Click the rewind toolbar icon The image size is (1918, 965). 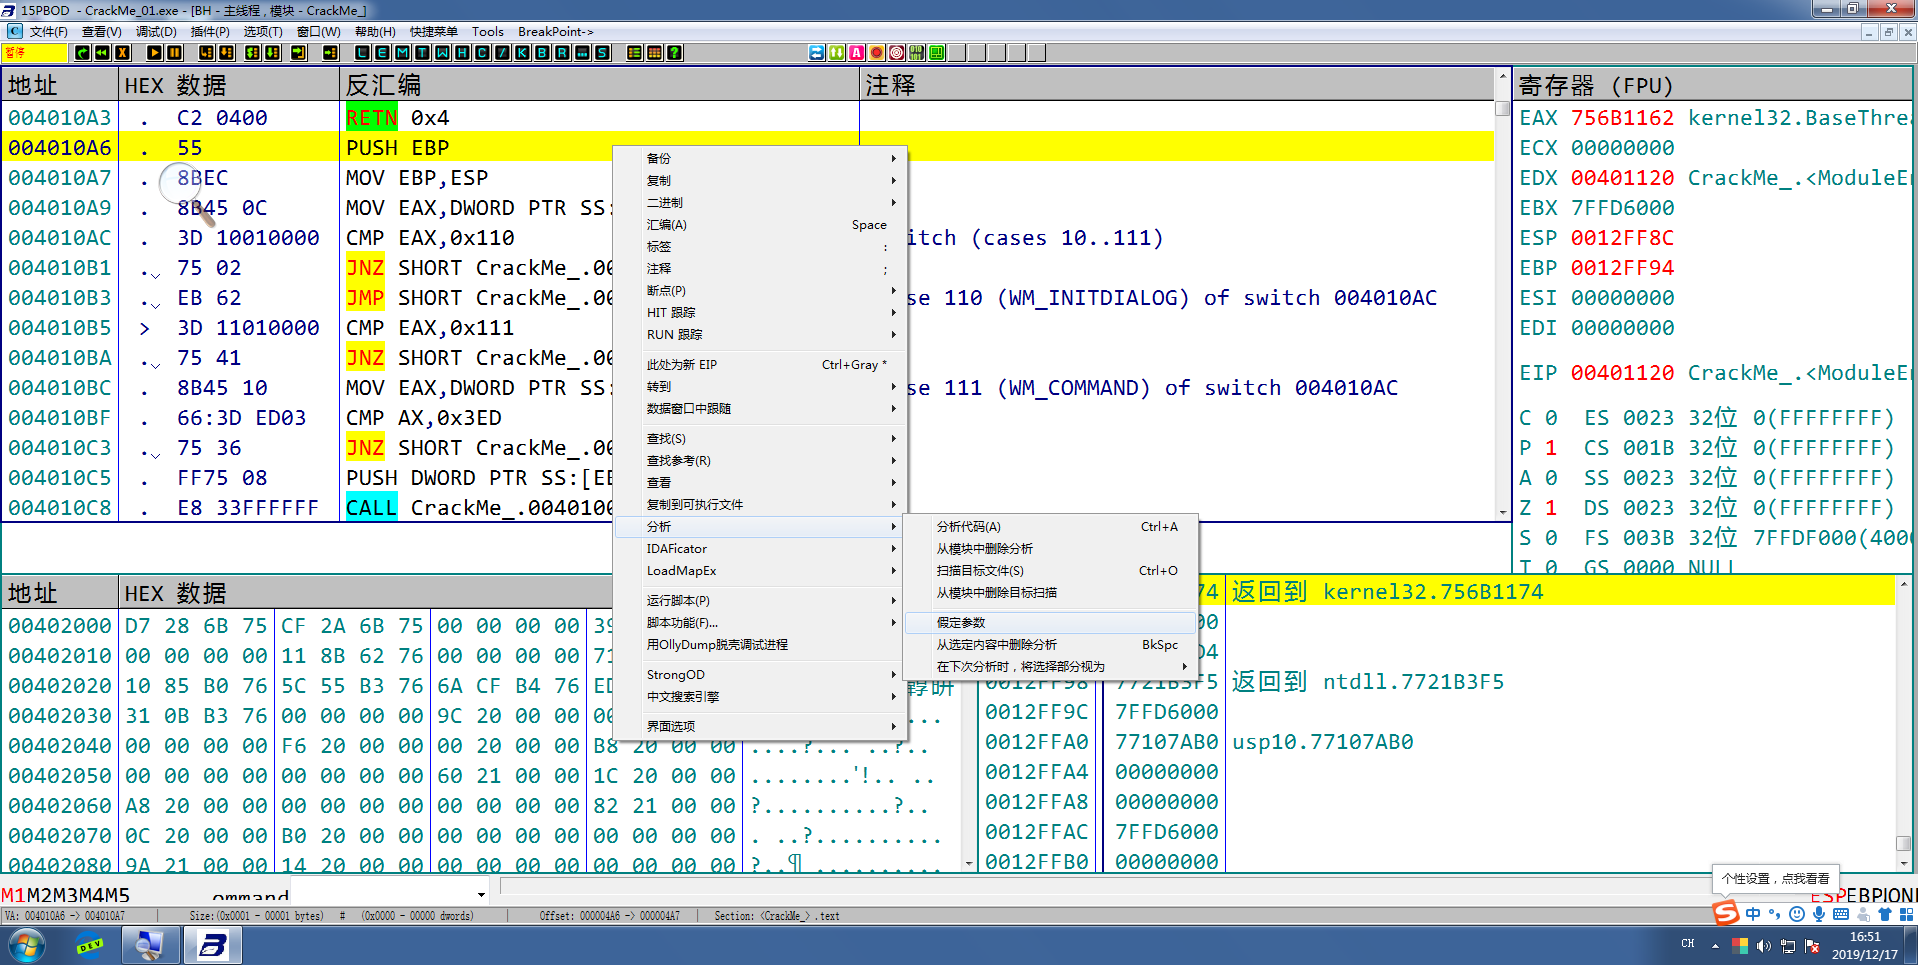pos(102,53)
